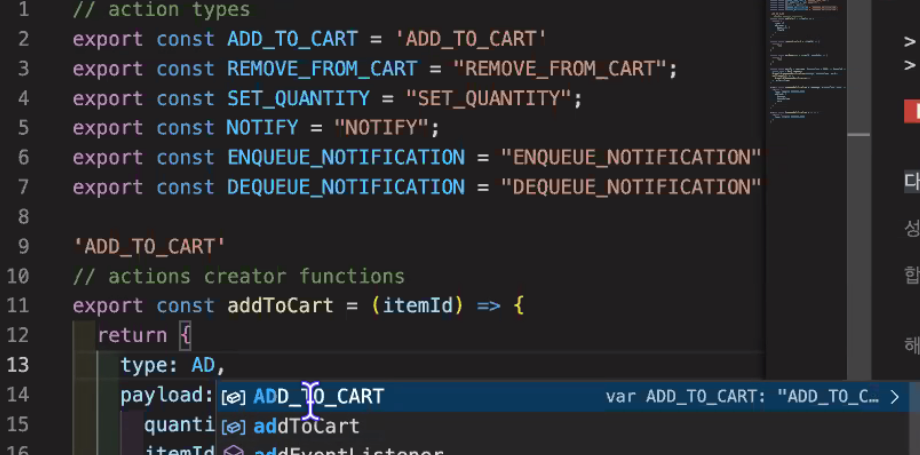Click variable icon beside addToCart suggestion
Screen dimensions: 920x455
(233, 427)
